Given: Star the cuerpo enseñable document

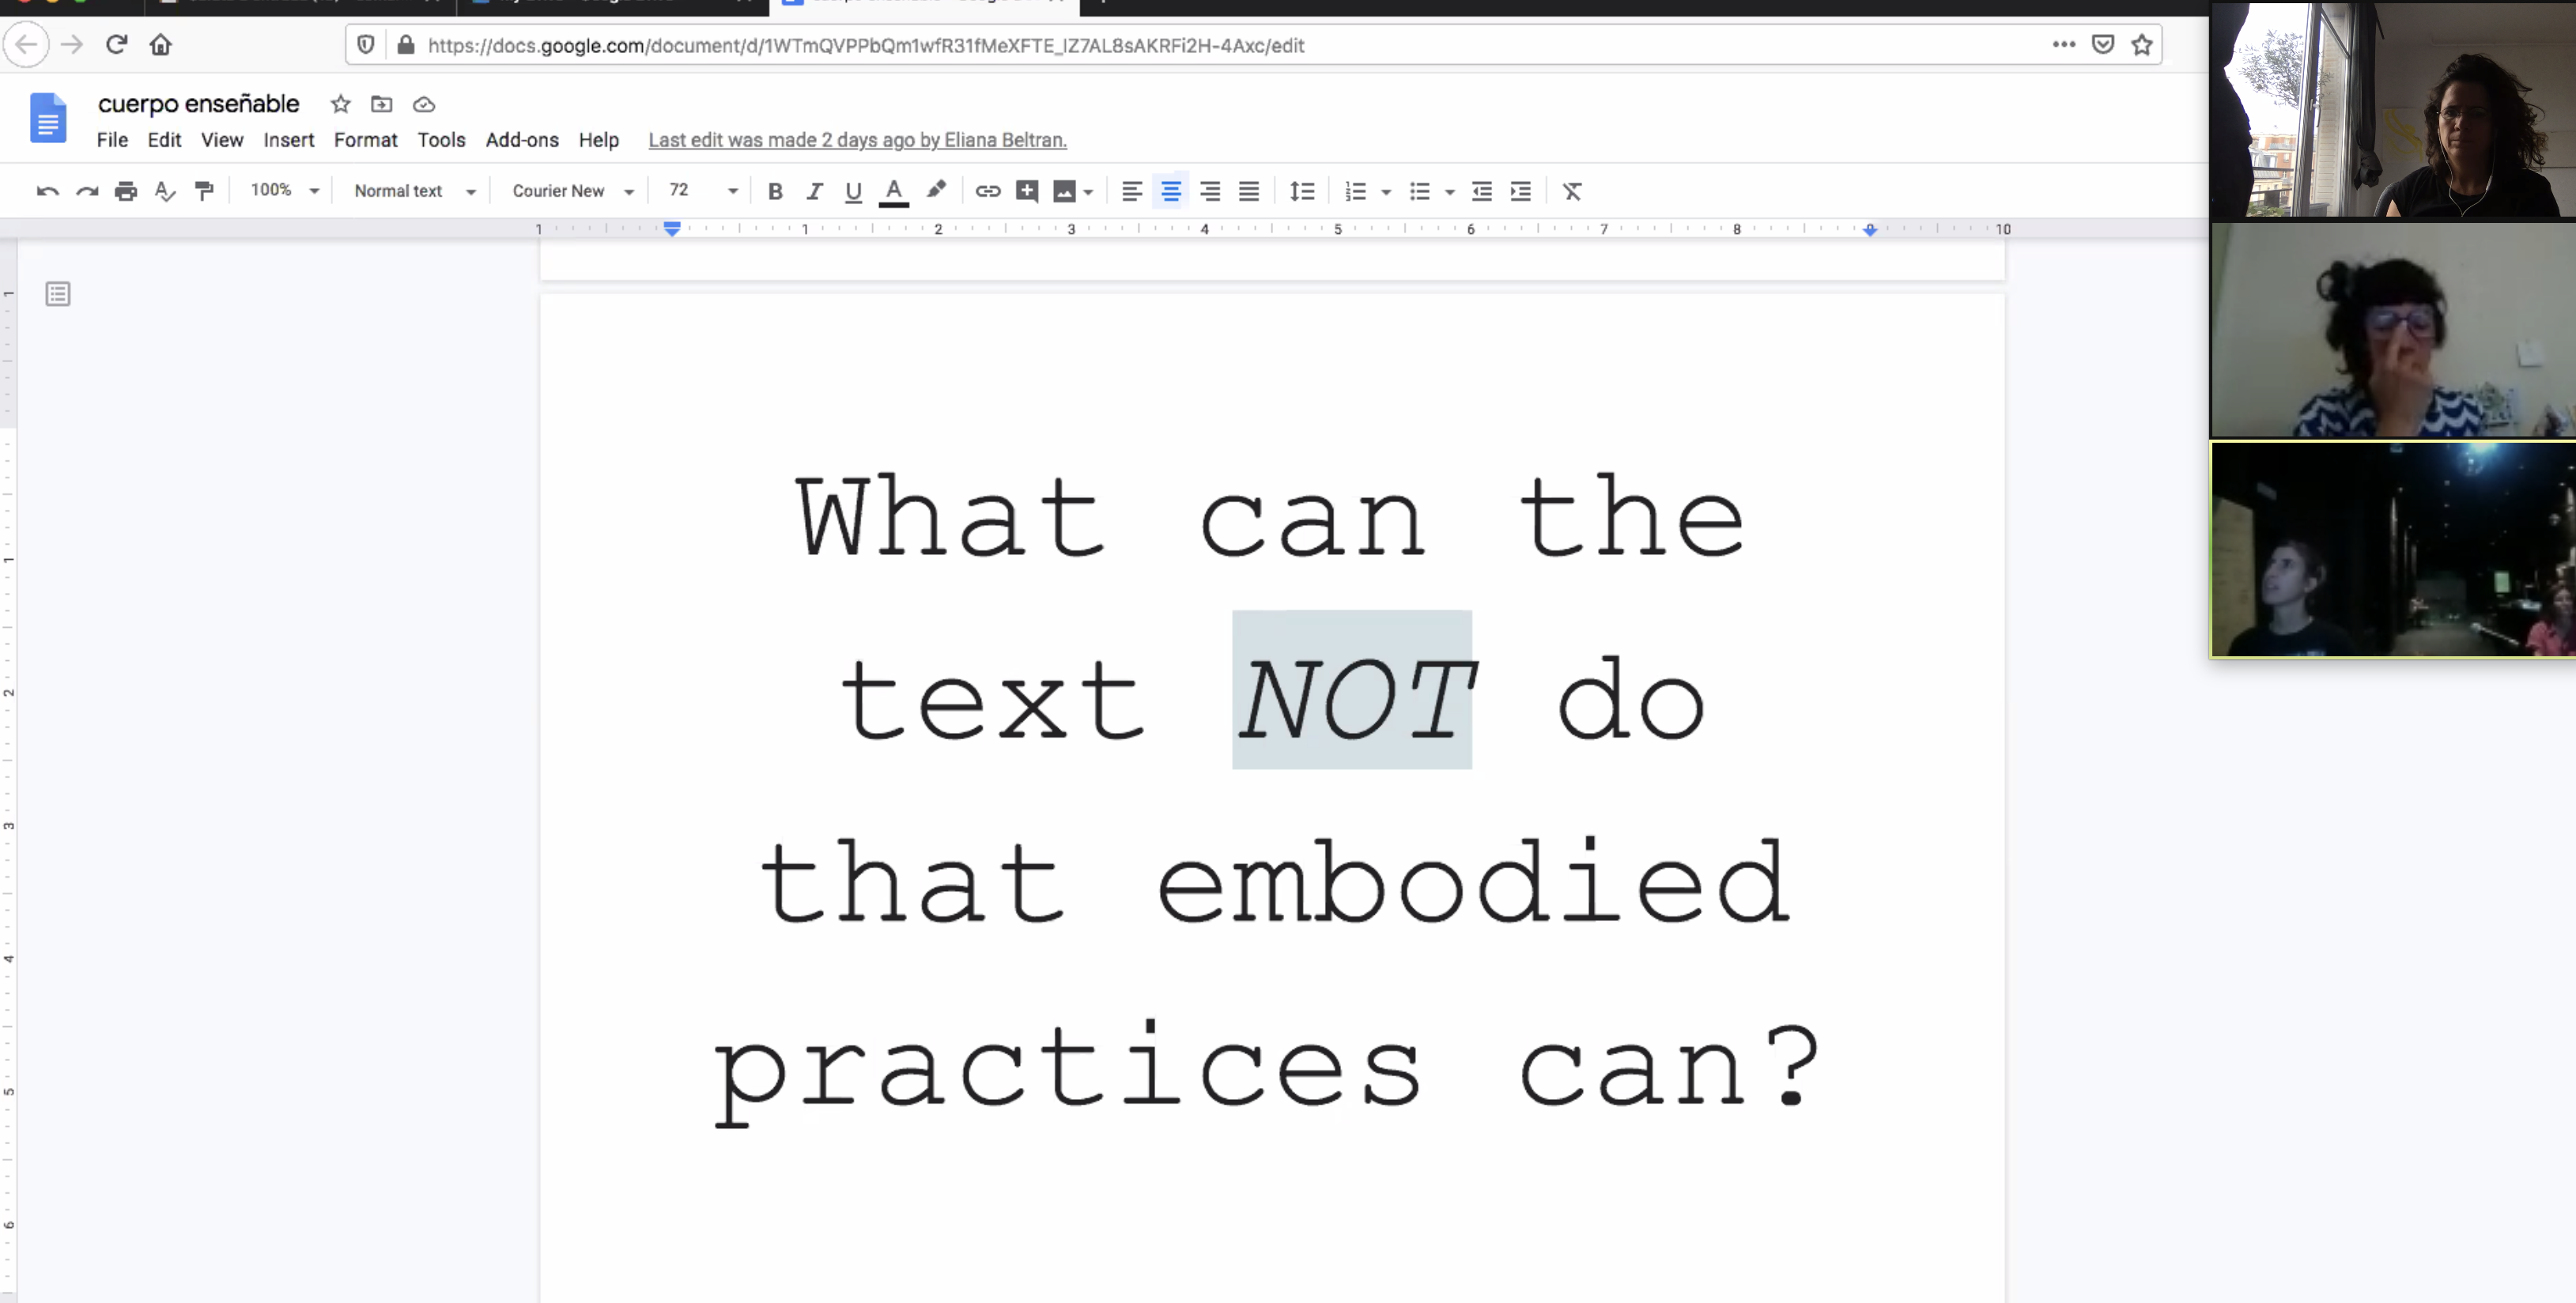Looking at the screenshot, I should 340,104.
